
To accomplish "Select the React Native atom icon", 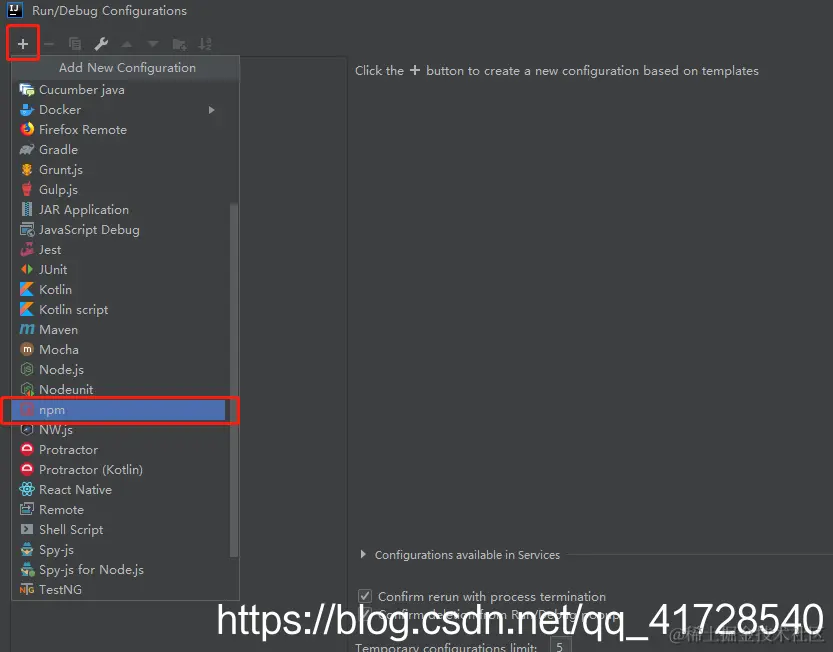I will click(x=27, y=489).
